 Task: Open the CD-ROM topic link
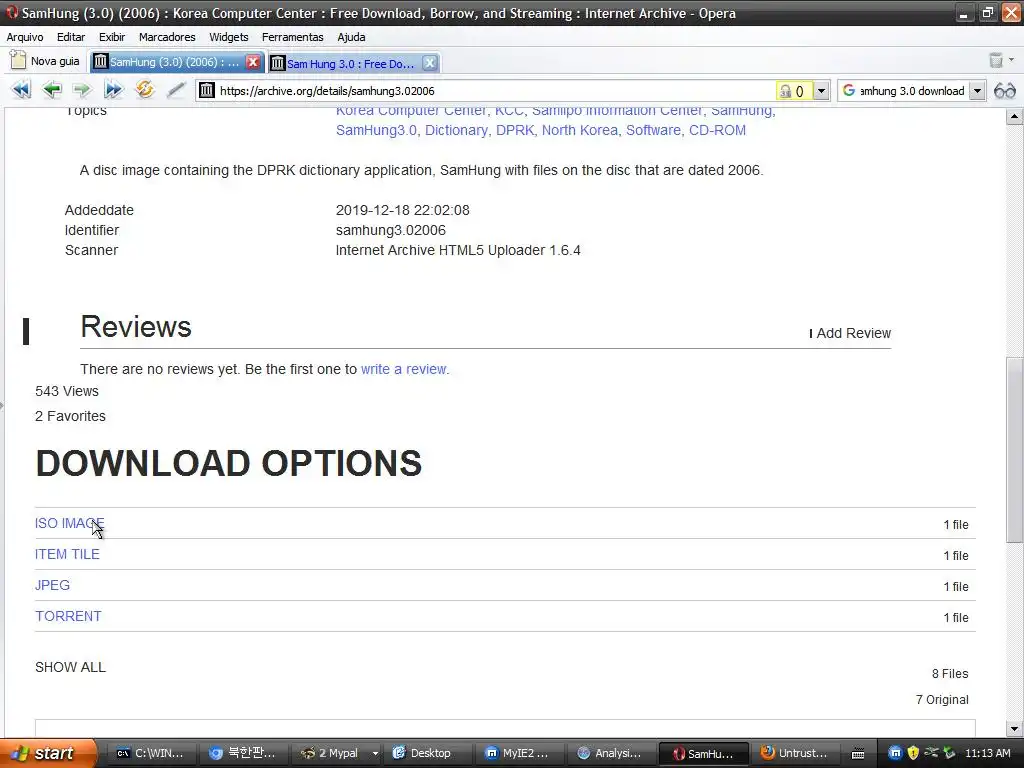click(717, 130)
